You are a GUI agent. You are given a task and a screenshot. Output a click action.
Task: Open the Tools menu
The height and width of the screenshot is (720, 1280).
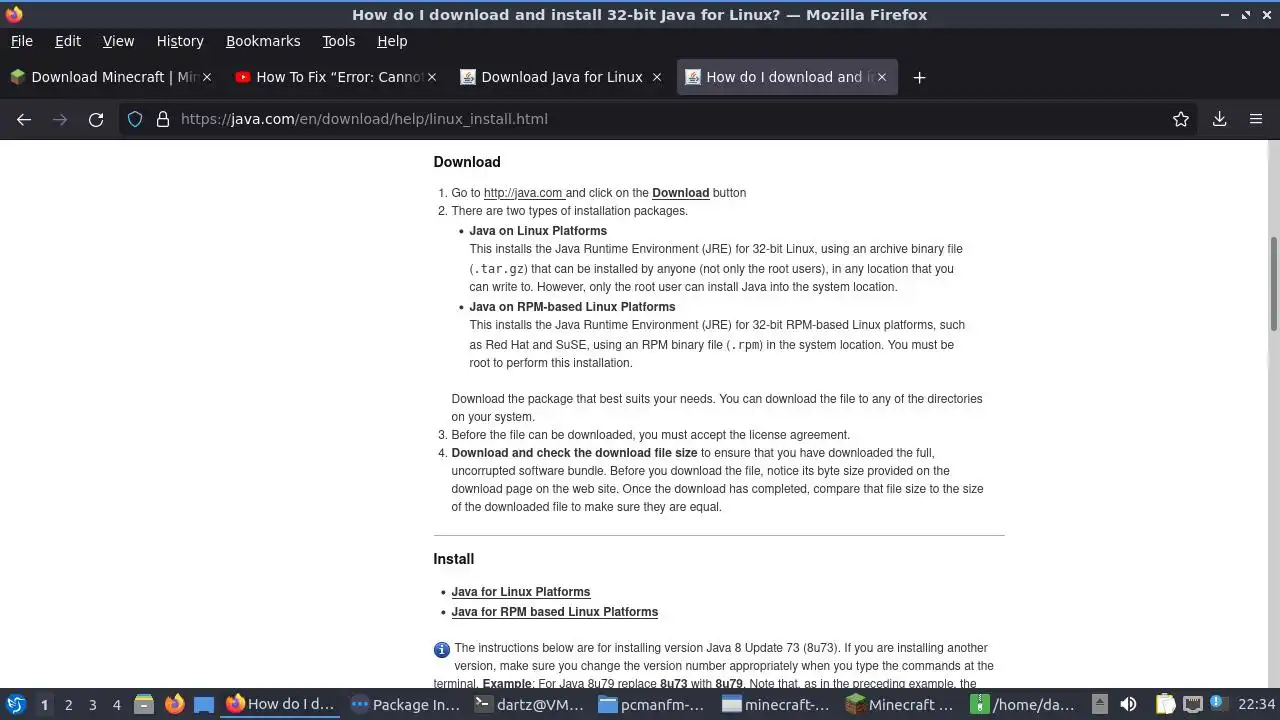[x=338, y=41]
